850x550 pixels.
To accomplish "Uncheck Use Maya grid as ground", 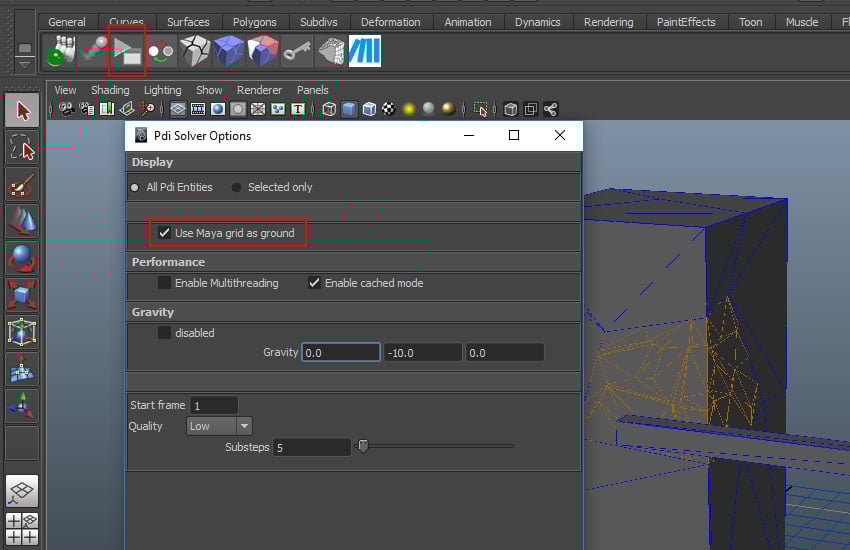I will (165, 233).
